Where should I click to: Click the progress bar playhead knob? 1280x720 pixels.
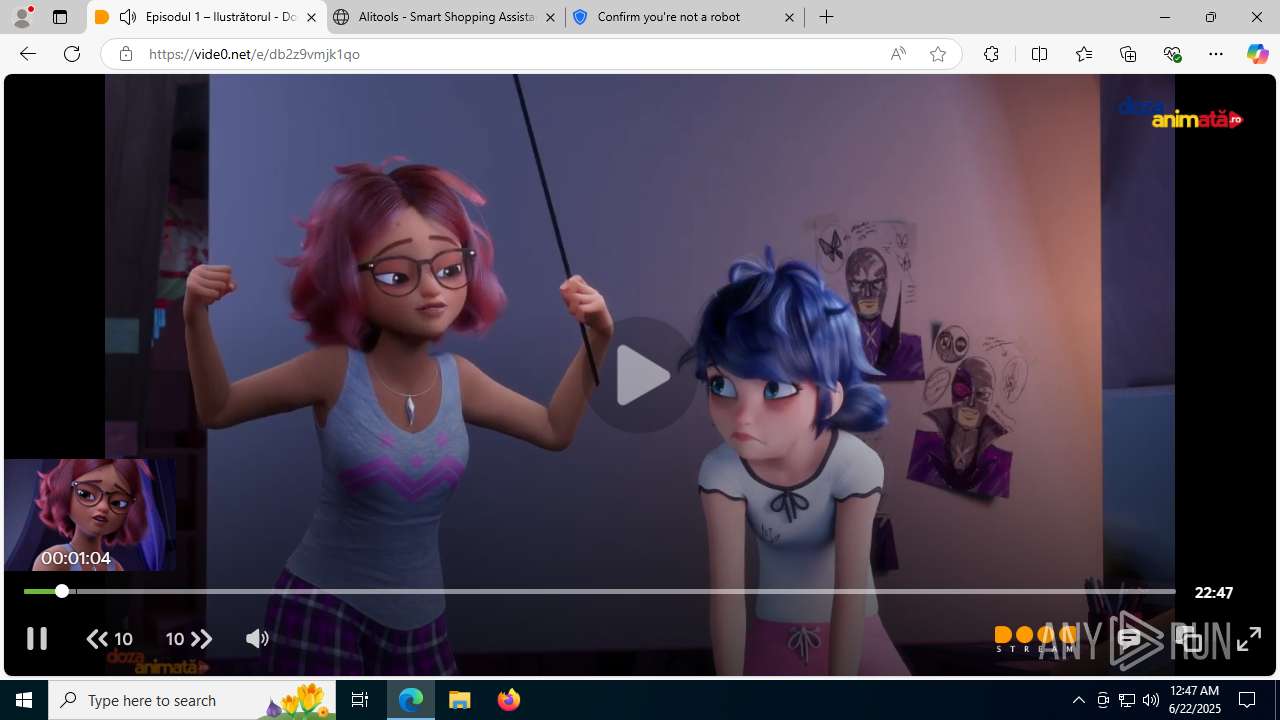[x=62, y=592]
